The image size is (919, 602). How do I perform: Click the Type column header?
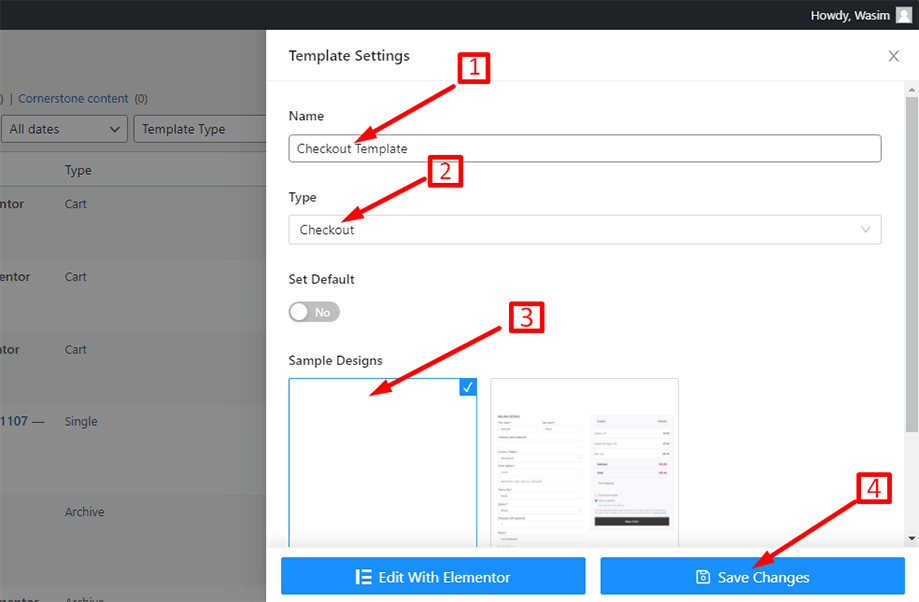pos(78,171)
